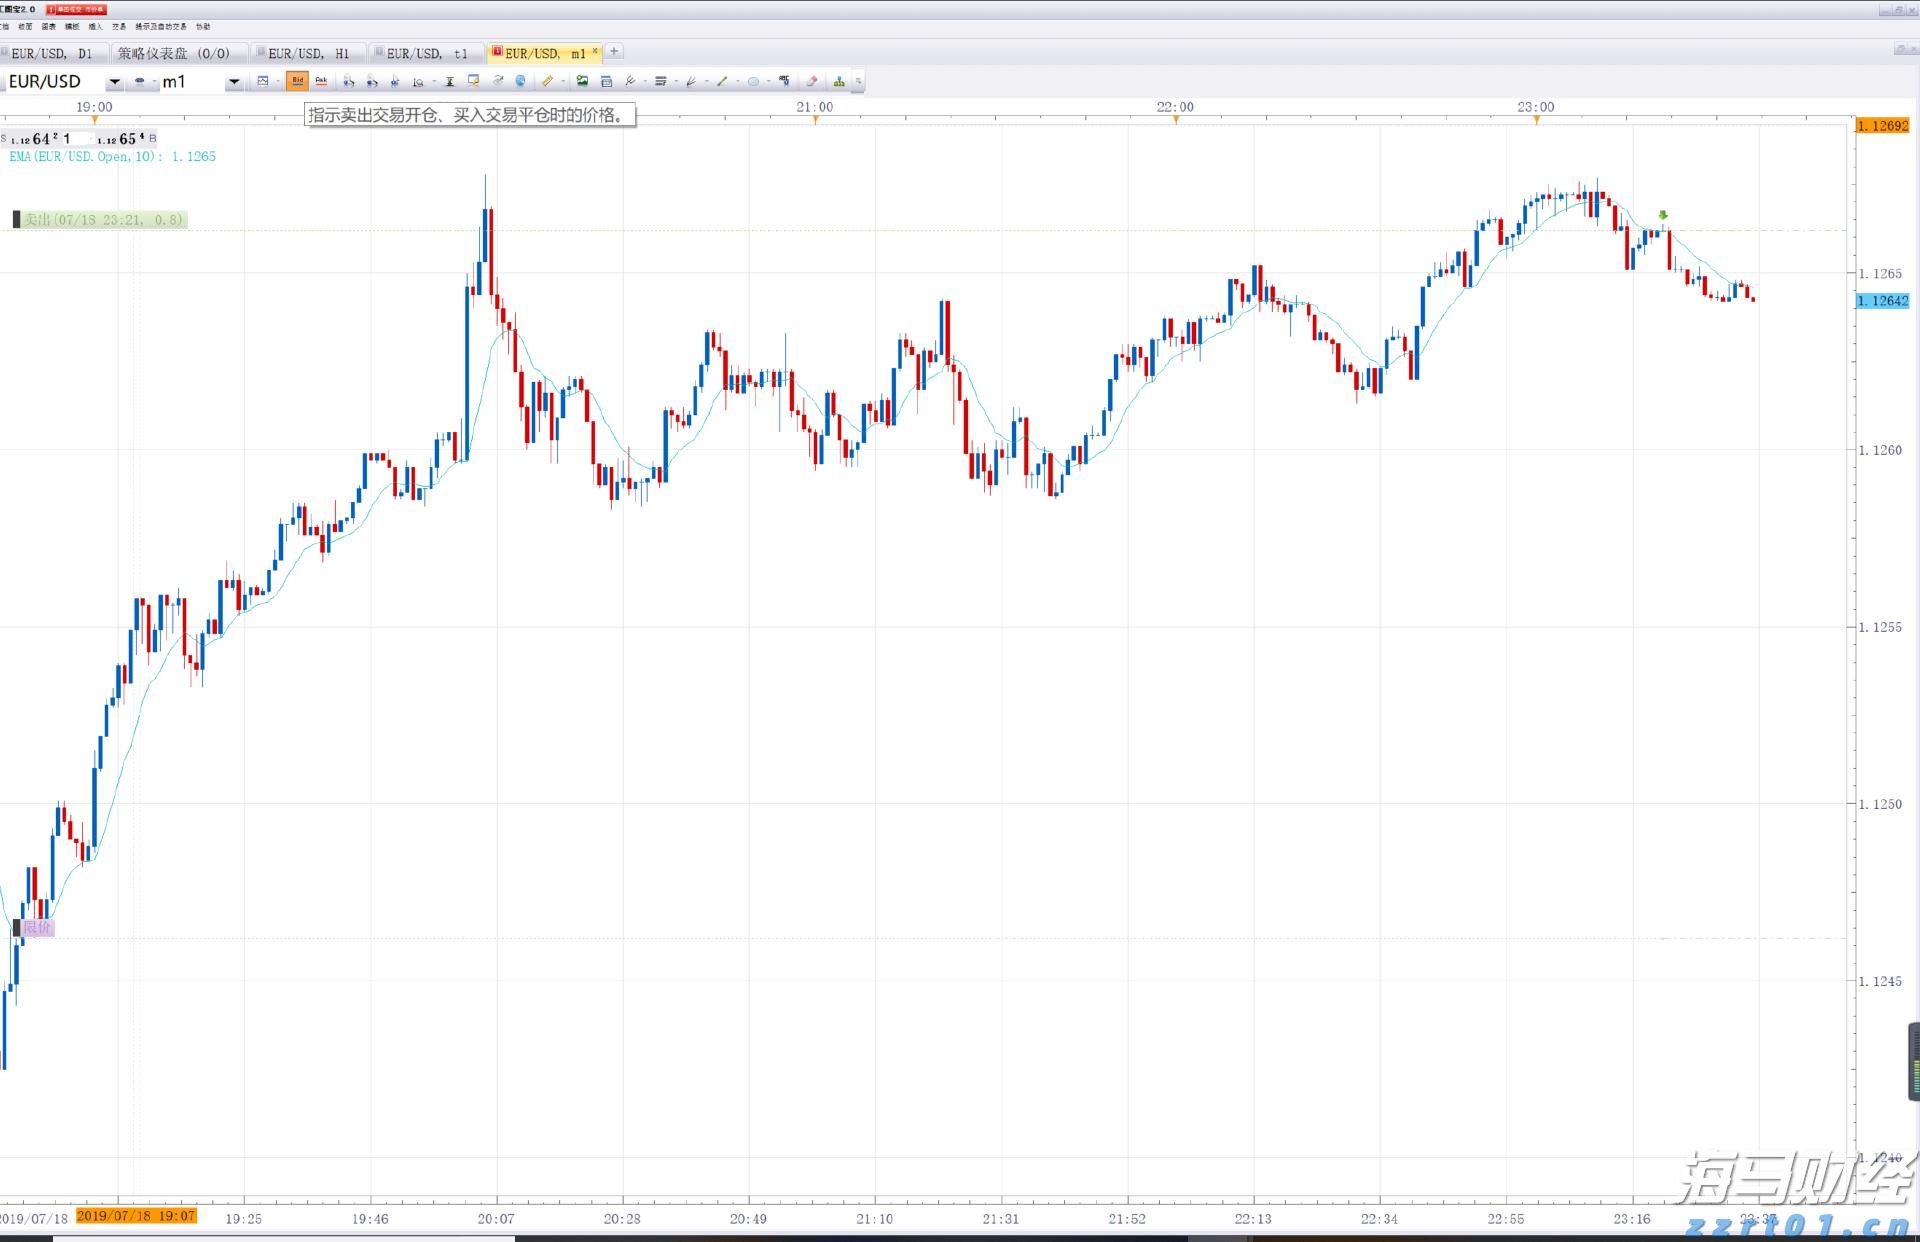
Task: Click the horizontal lines tool icon
Action: 660,81
